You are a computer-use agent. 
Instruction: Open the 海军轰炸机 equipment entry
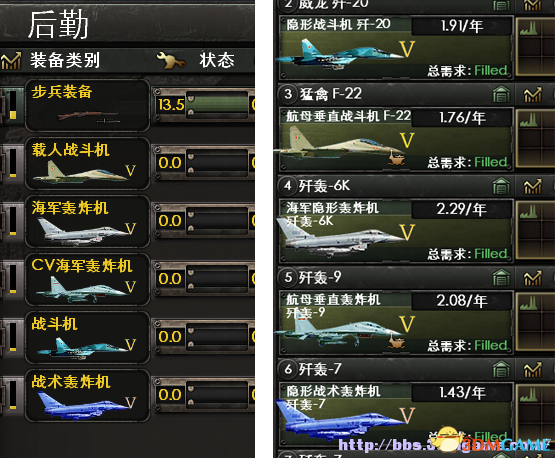point(87,222)
